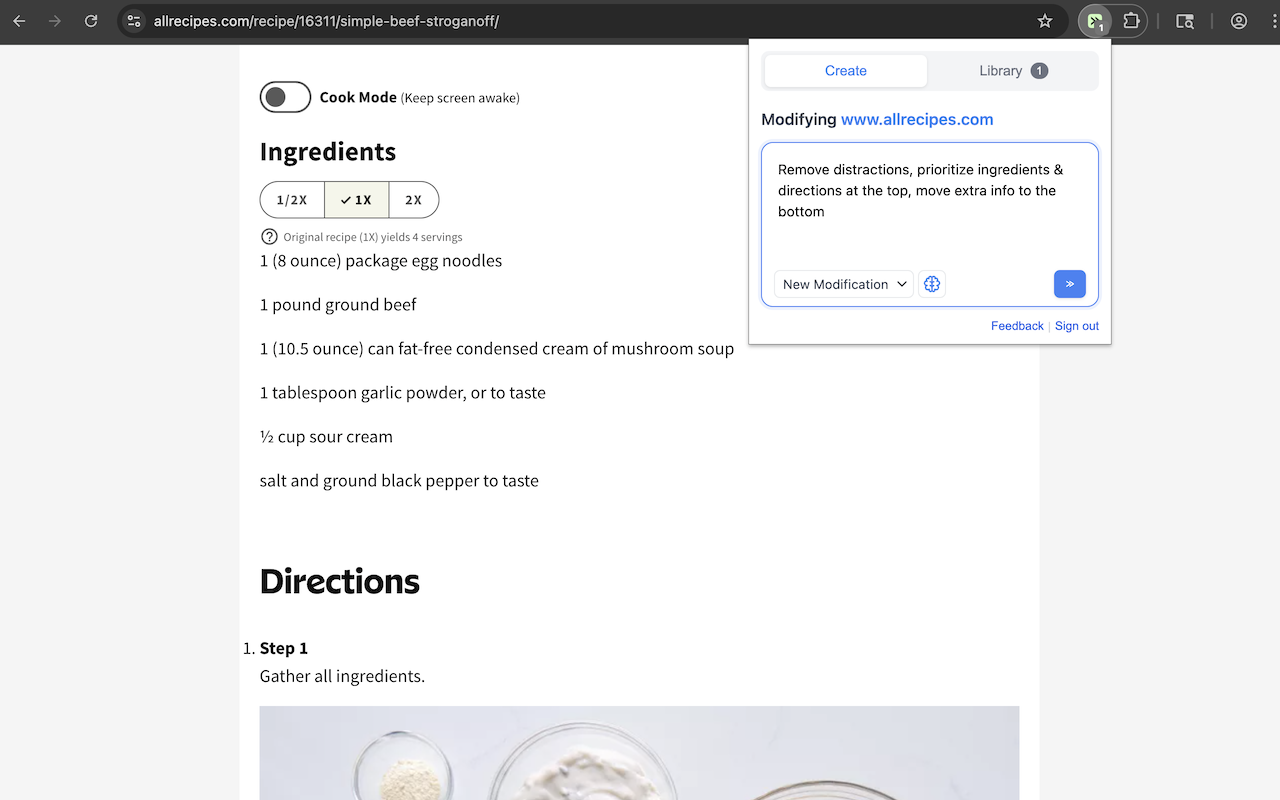Open the browser Extensions puzzle icon
This screenshot has height=800, width=1280.
coord(1131,21)
